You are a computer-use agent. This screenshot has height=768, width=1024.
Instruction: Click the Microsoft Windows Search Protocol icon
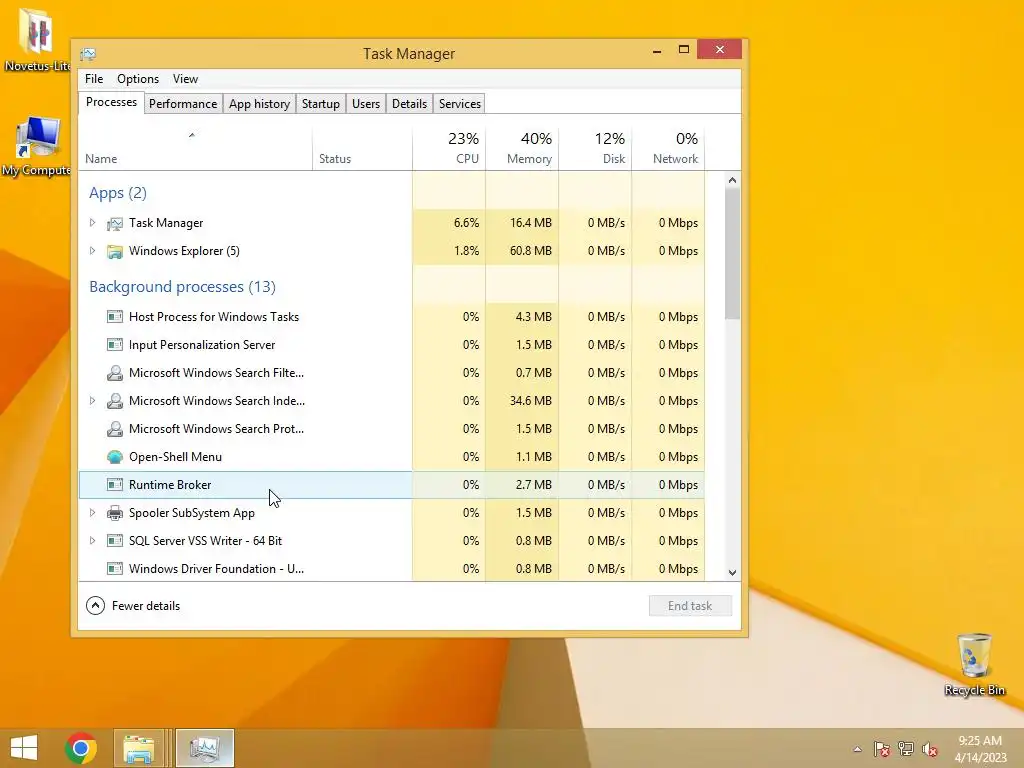coord(115,429)
